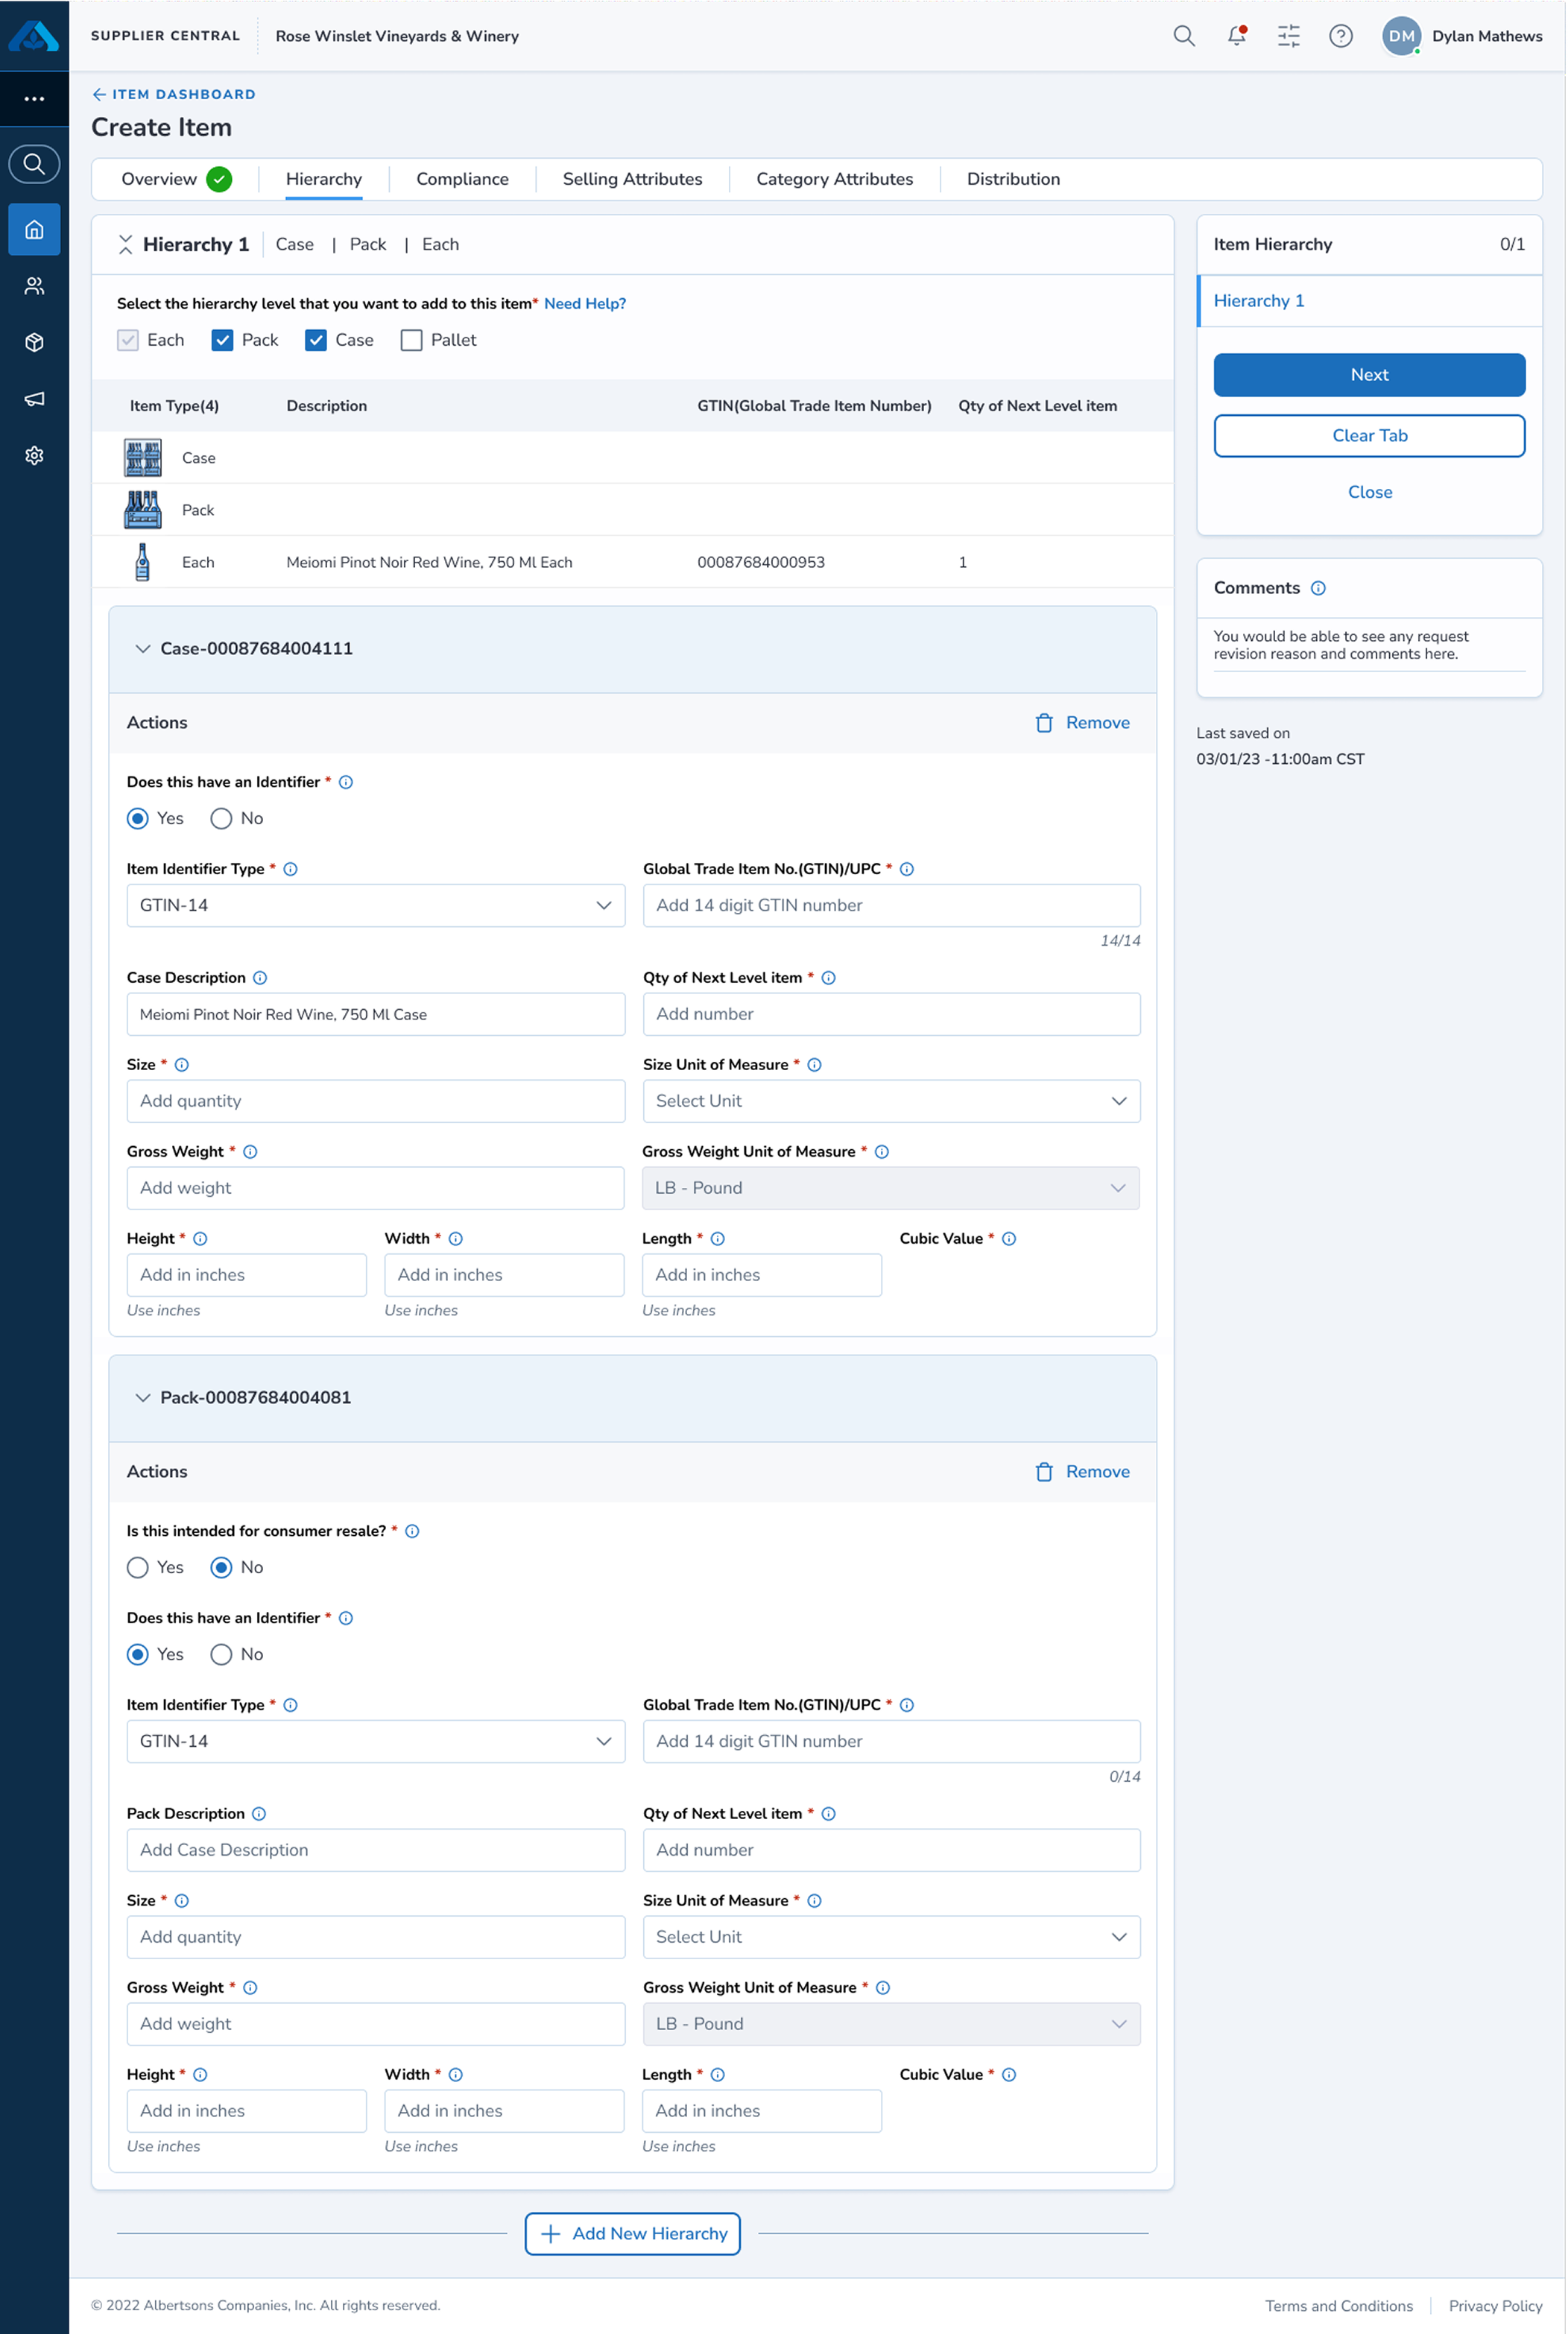
Task: Select Yes for consumer resale
Action: [x=138, y=1567]
